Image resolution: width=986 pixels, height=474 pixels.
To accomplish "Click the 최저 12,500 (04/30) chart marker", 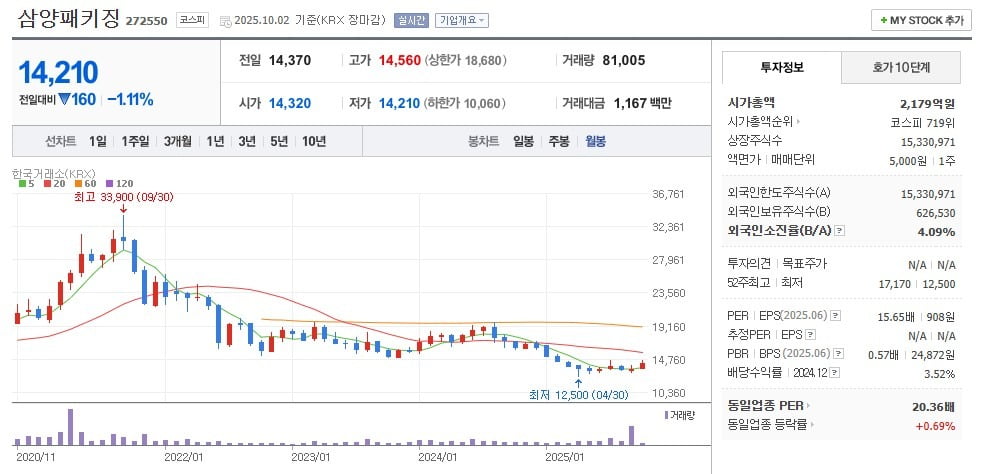I will click(x=579, y=395).
